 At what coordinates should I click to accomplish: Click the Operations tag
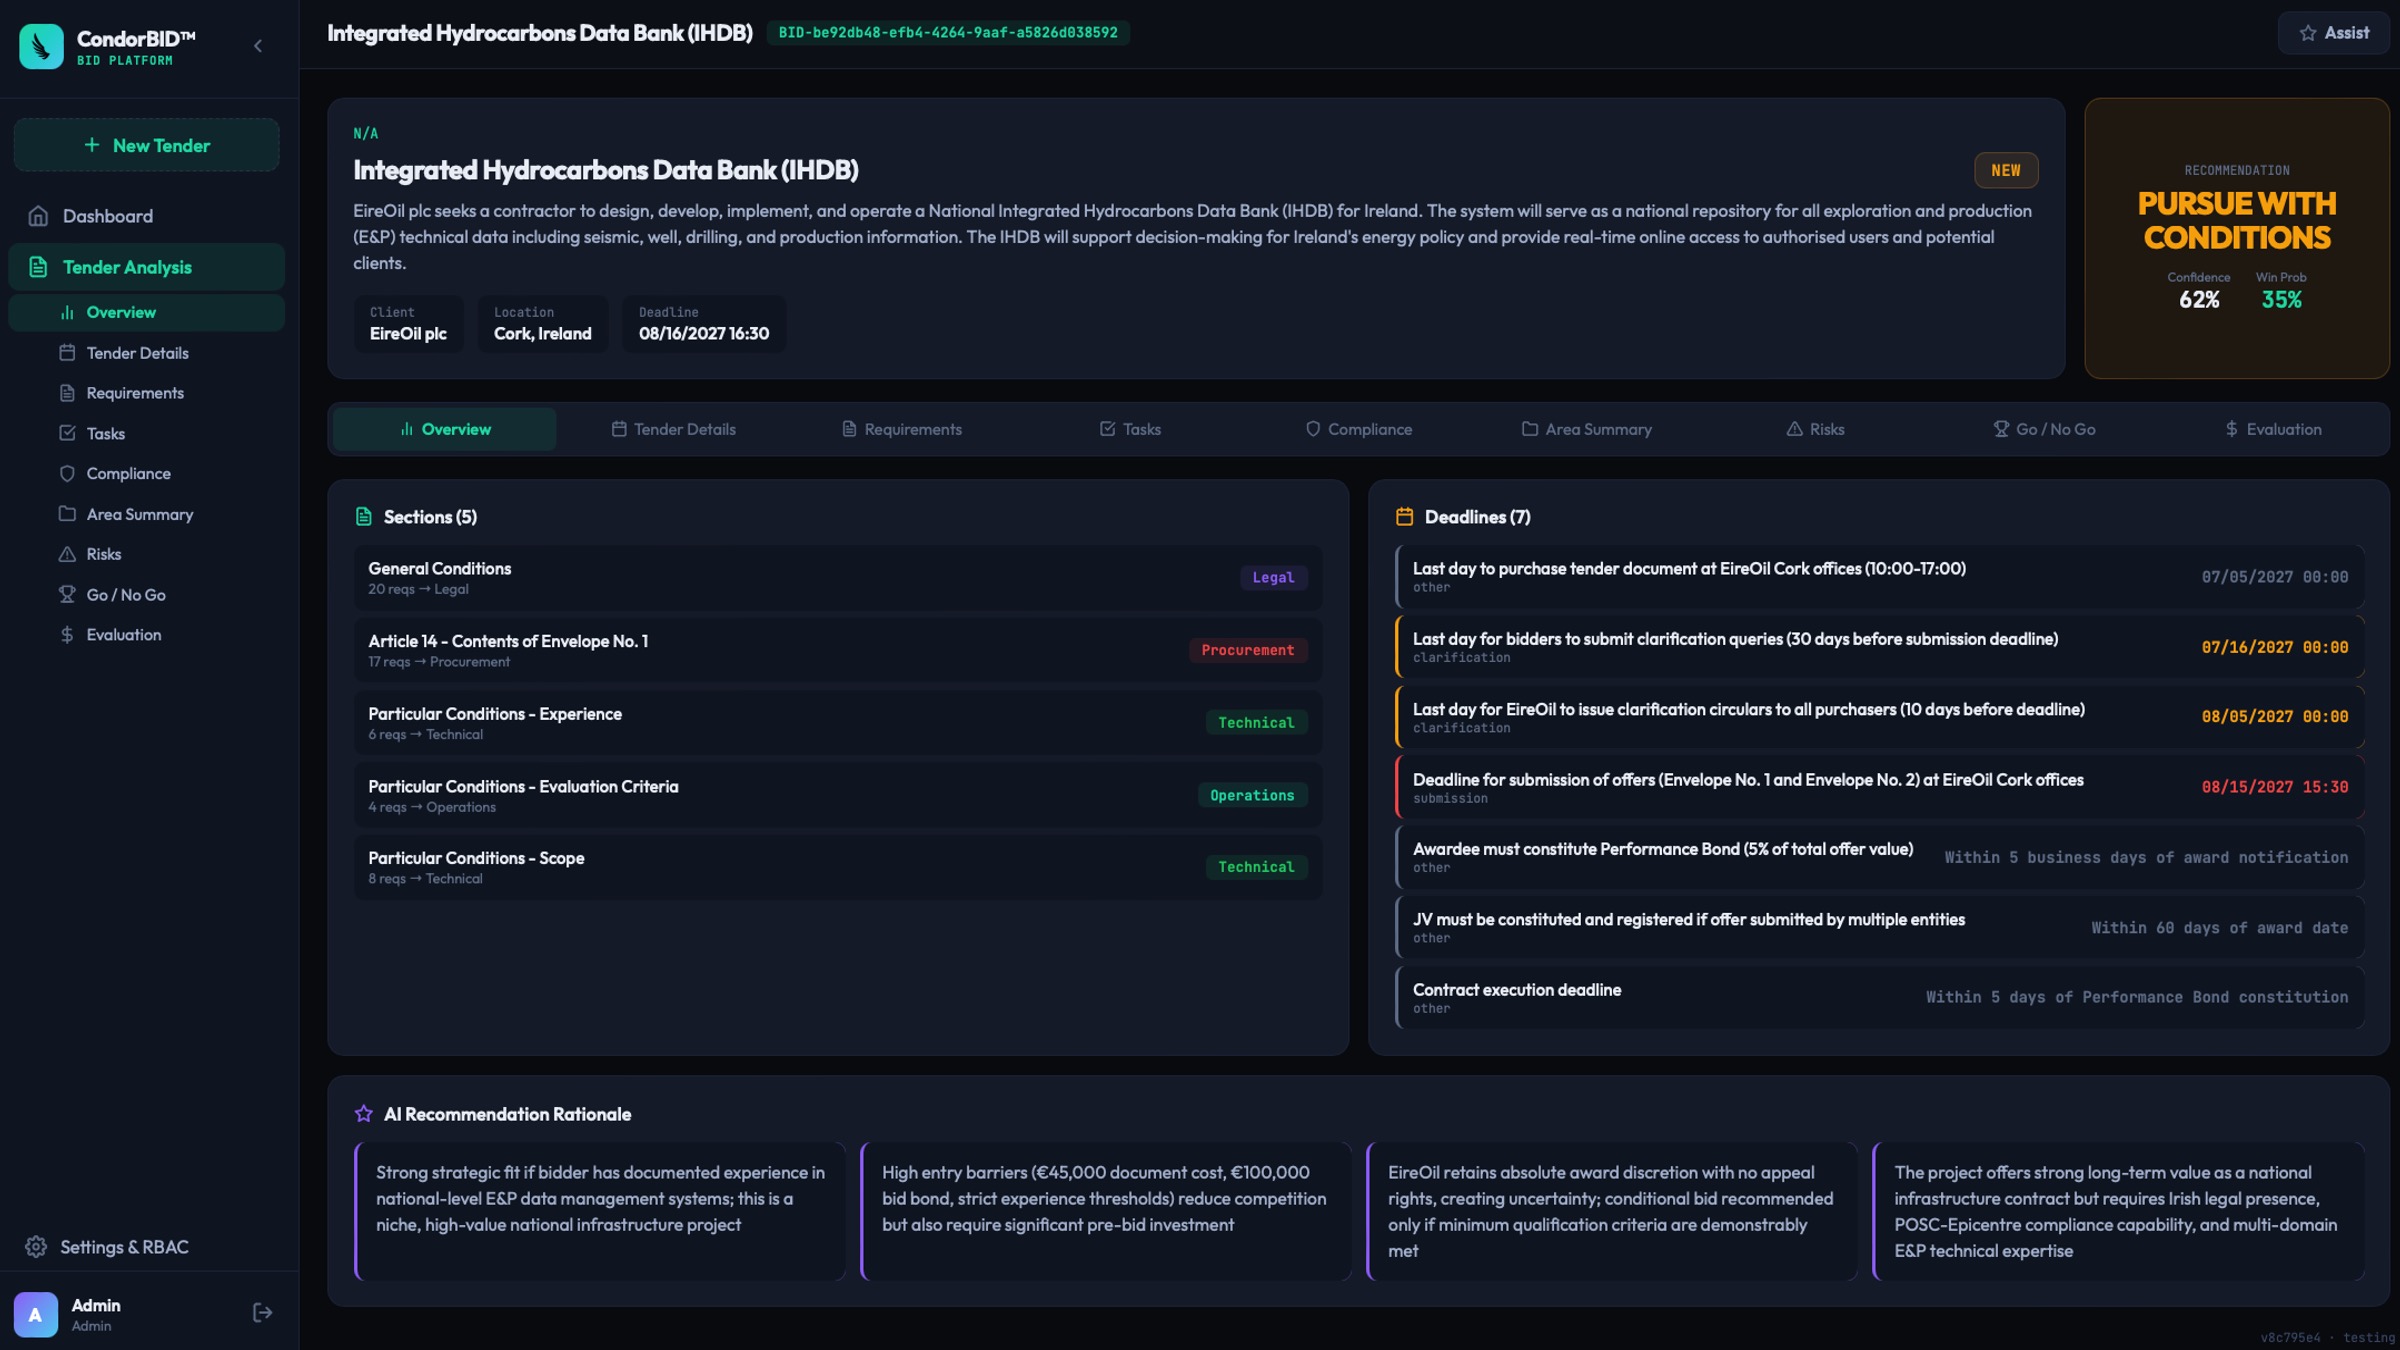1252,795
